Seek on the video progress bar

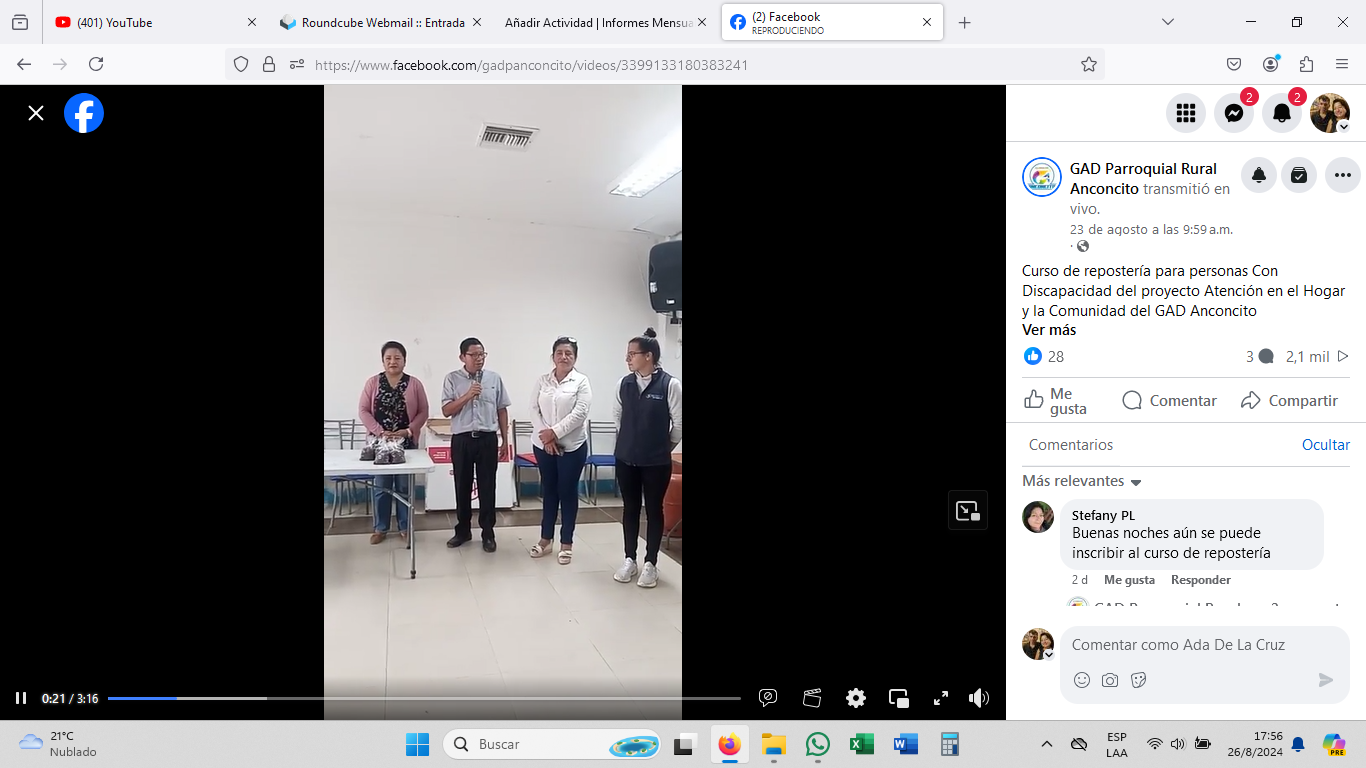pyautogui.click(x=424, y=698)
